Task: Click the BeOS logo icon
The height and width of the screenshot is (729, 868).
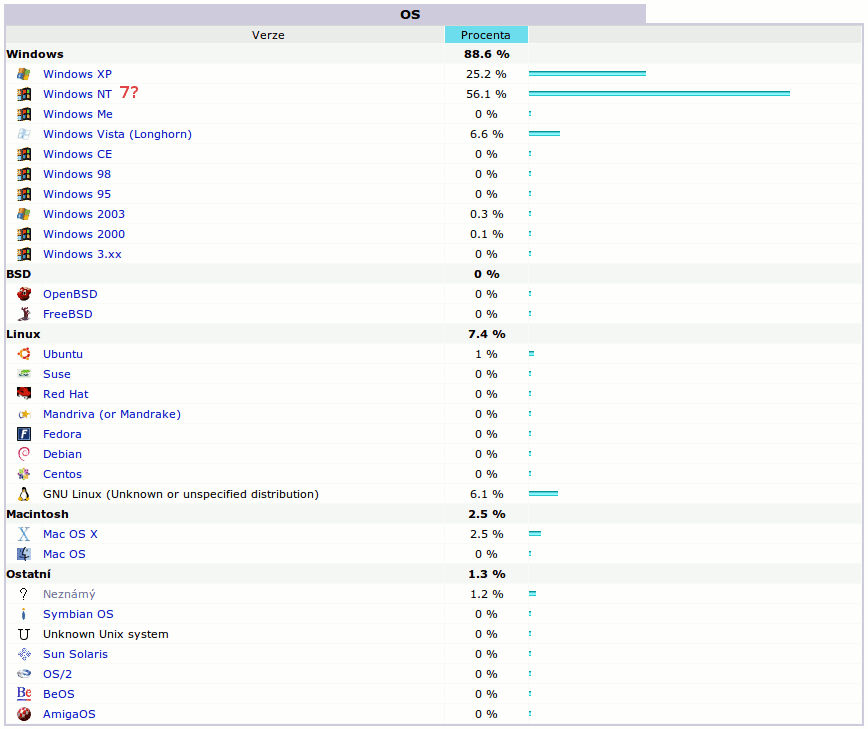Action: point(24,694)
